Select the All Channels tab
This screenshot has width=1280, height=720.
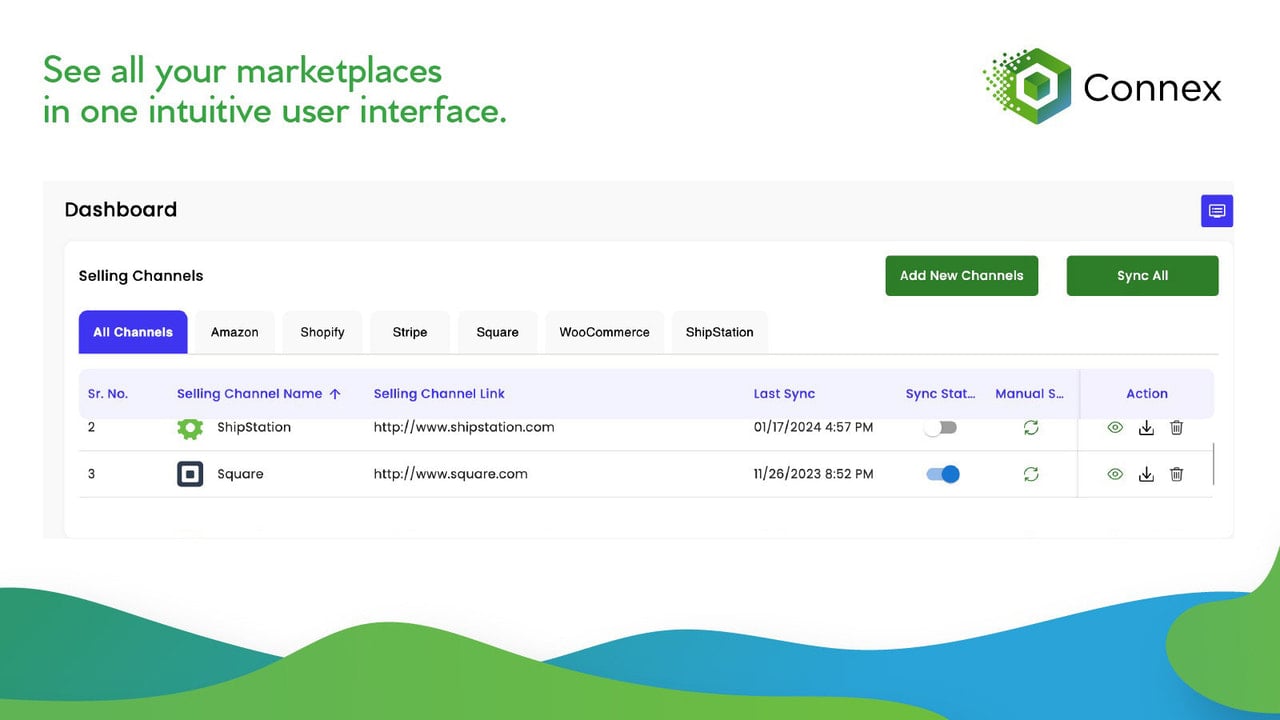(133, 332)
